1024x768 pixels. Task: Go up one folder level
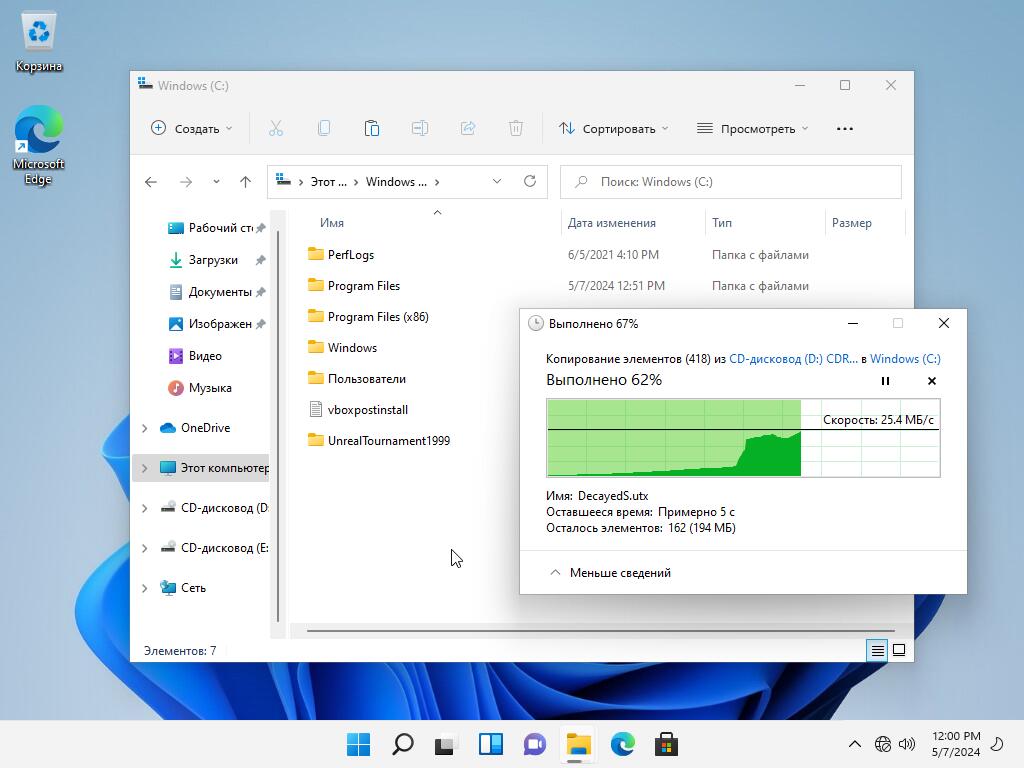[245, 181]
